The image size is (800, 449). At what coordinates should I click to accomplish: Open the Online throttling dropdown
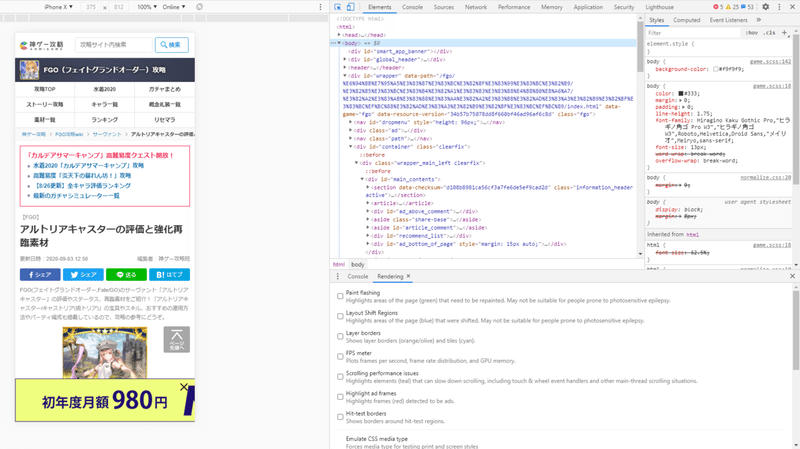tap(174, 7)
